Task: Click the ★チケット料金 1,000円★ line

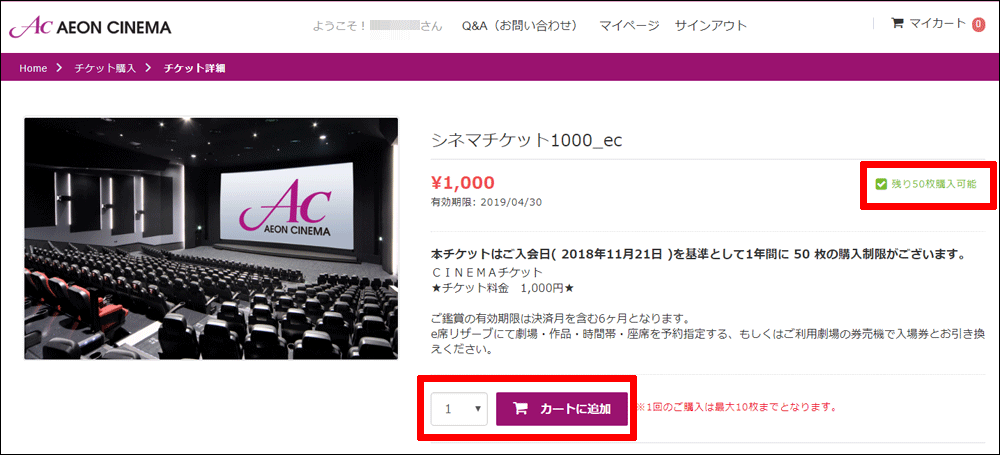Action: click(x=503, y=288)
